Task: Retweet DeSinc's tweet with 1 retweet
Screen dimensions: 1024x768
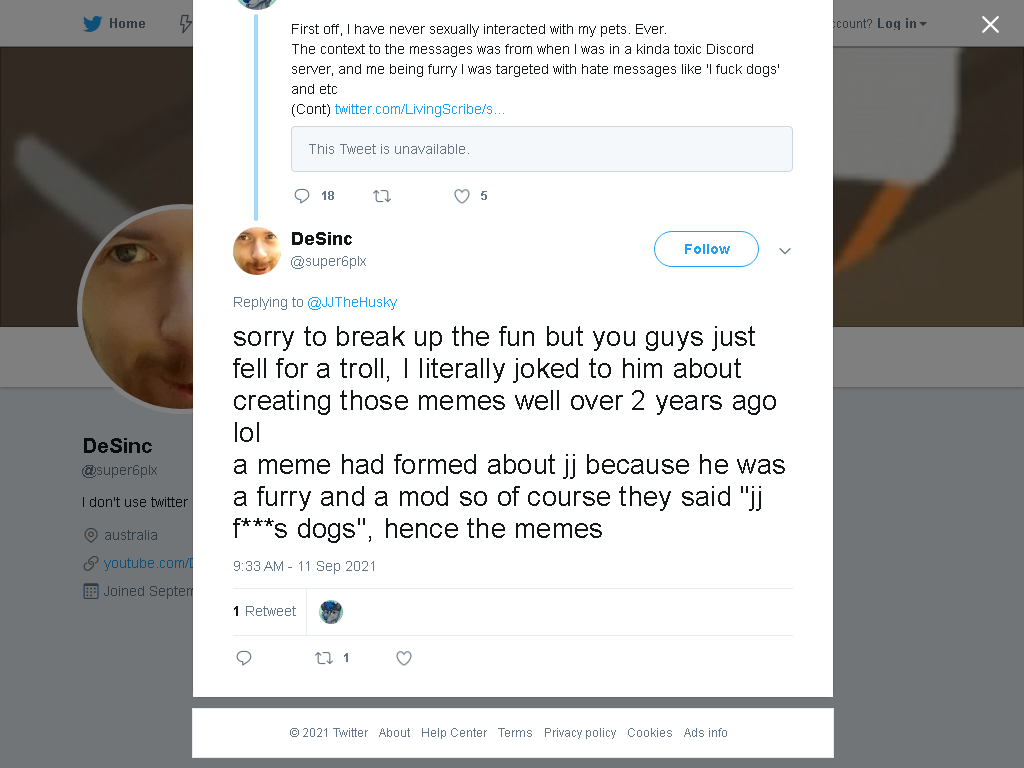Action: [x=324, y=658]
